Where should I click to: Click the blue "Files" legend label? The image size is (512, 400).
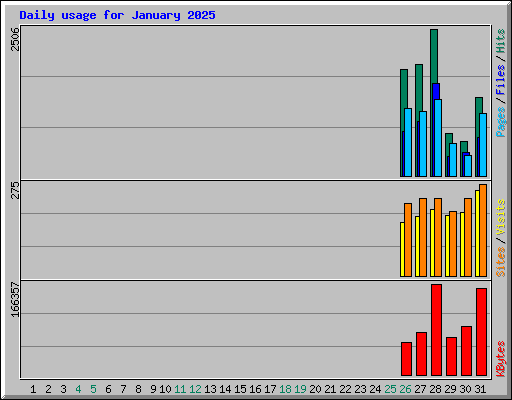pos(500,79)
